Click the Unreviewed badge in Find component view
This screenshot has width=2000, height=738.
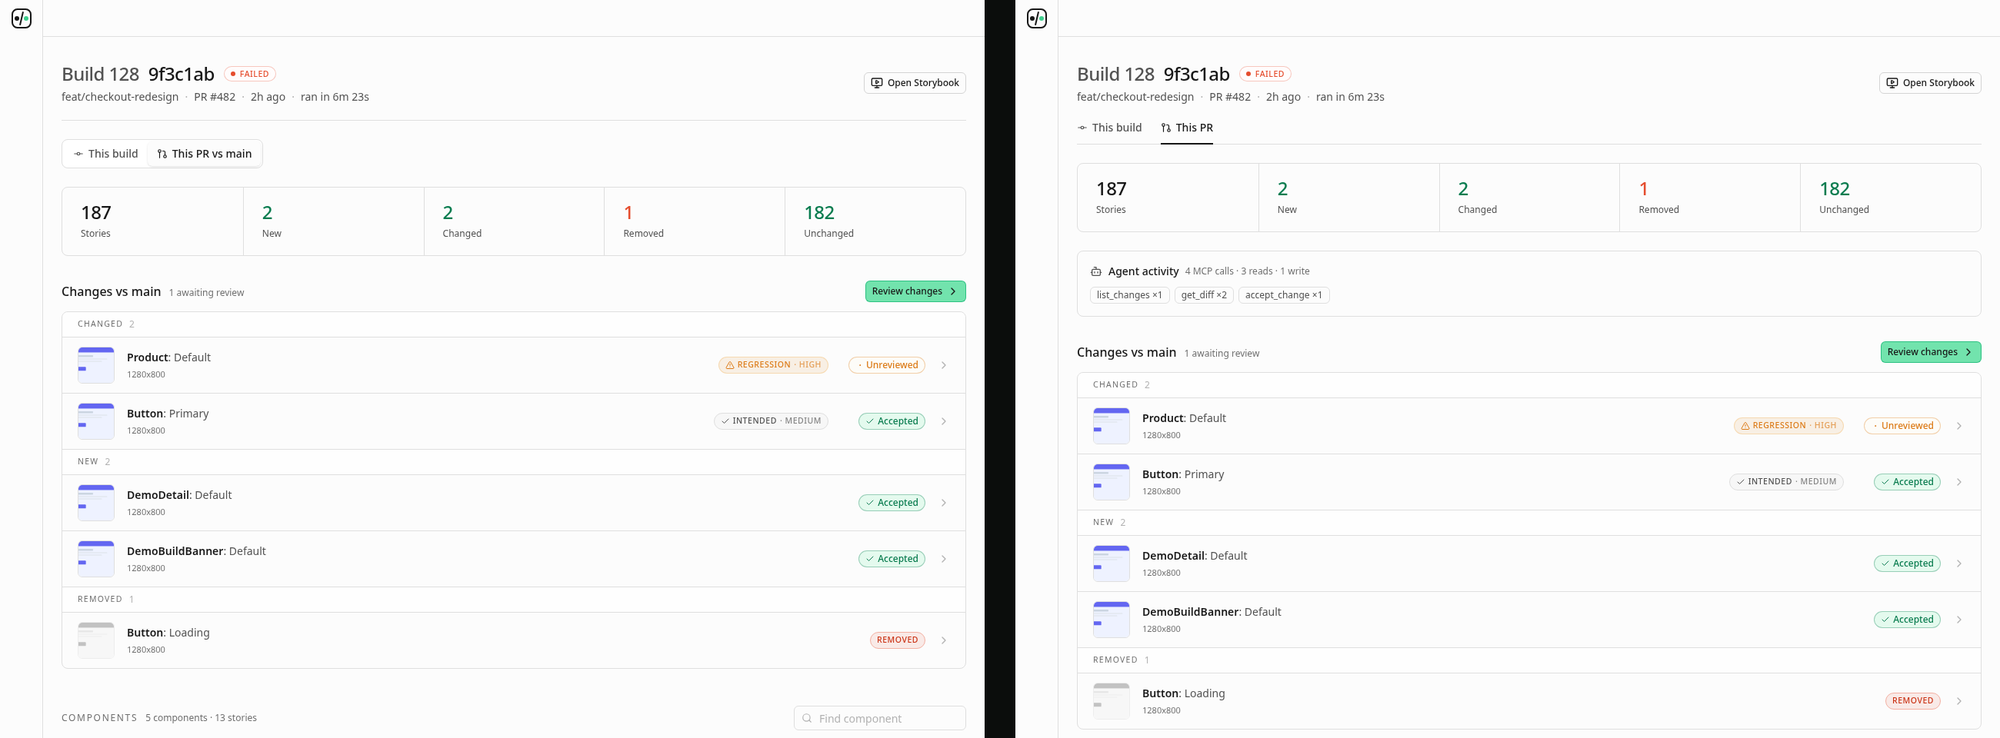pos(887,365)
